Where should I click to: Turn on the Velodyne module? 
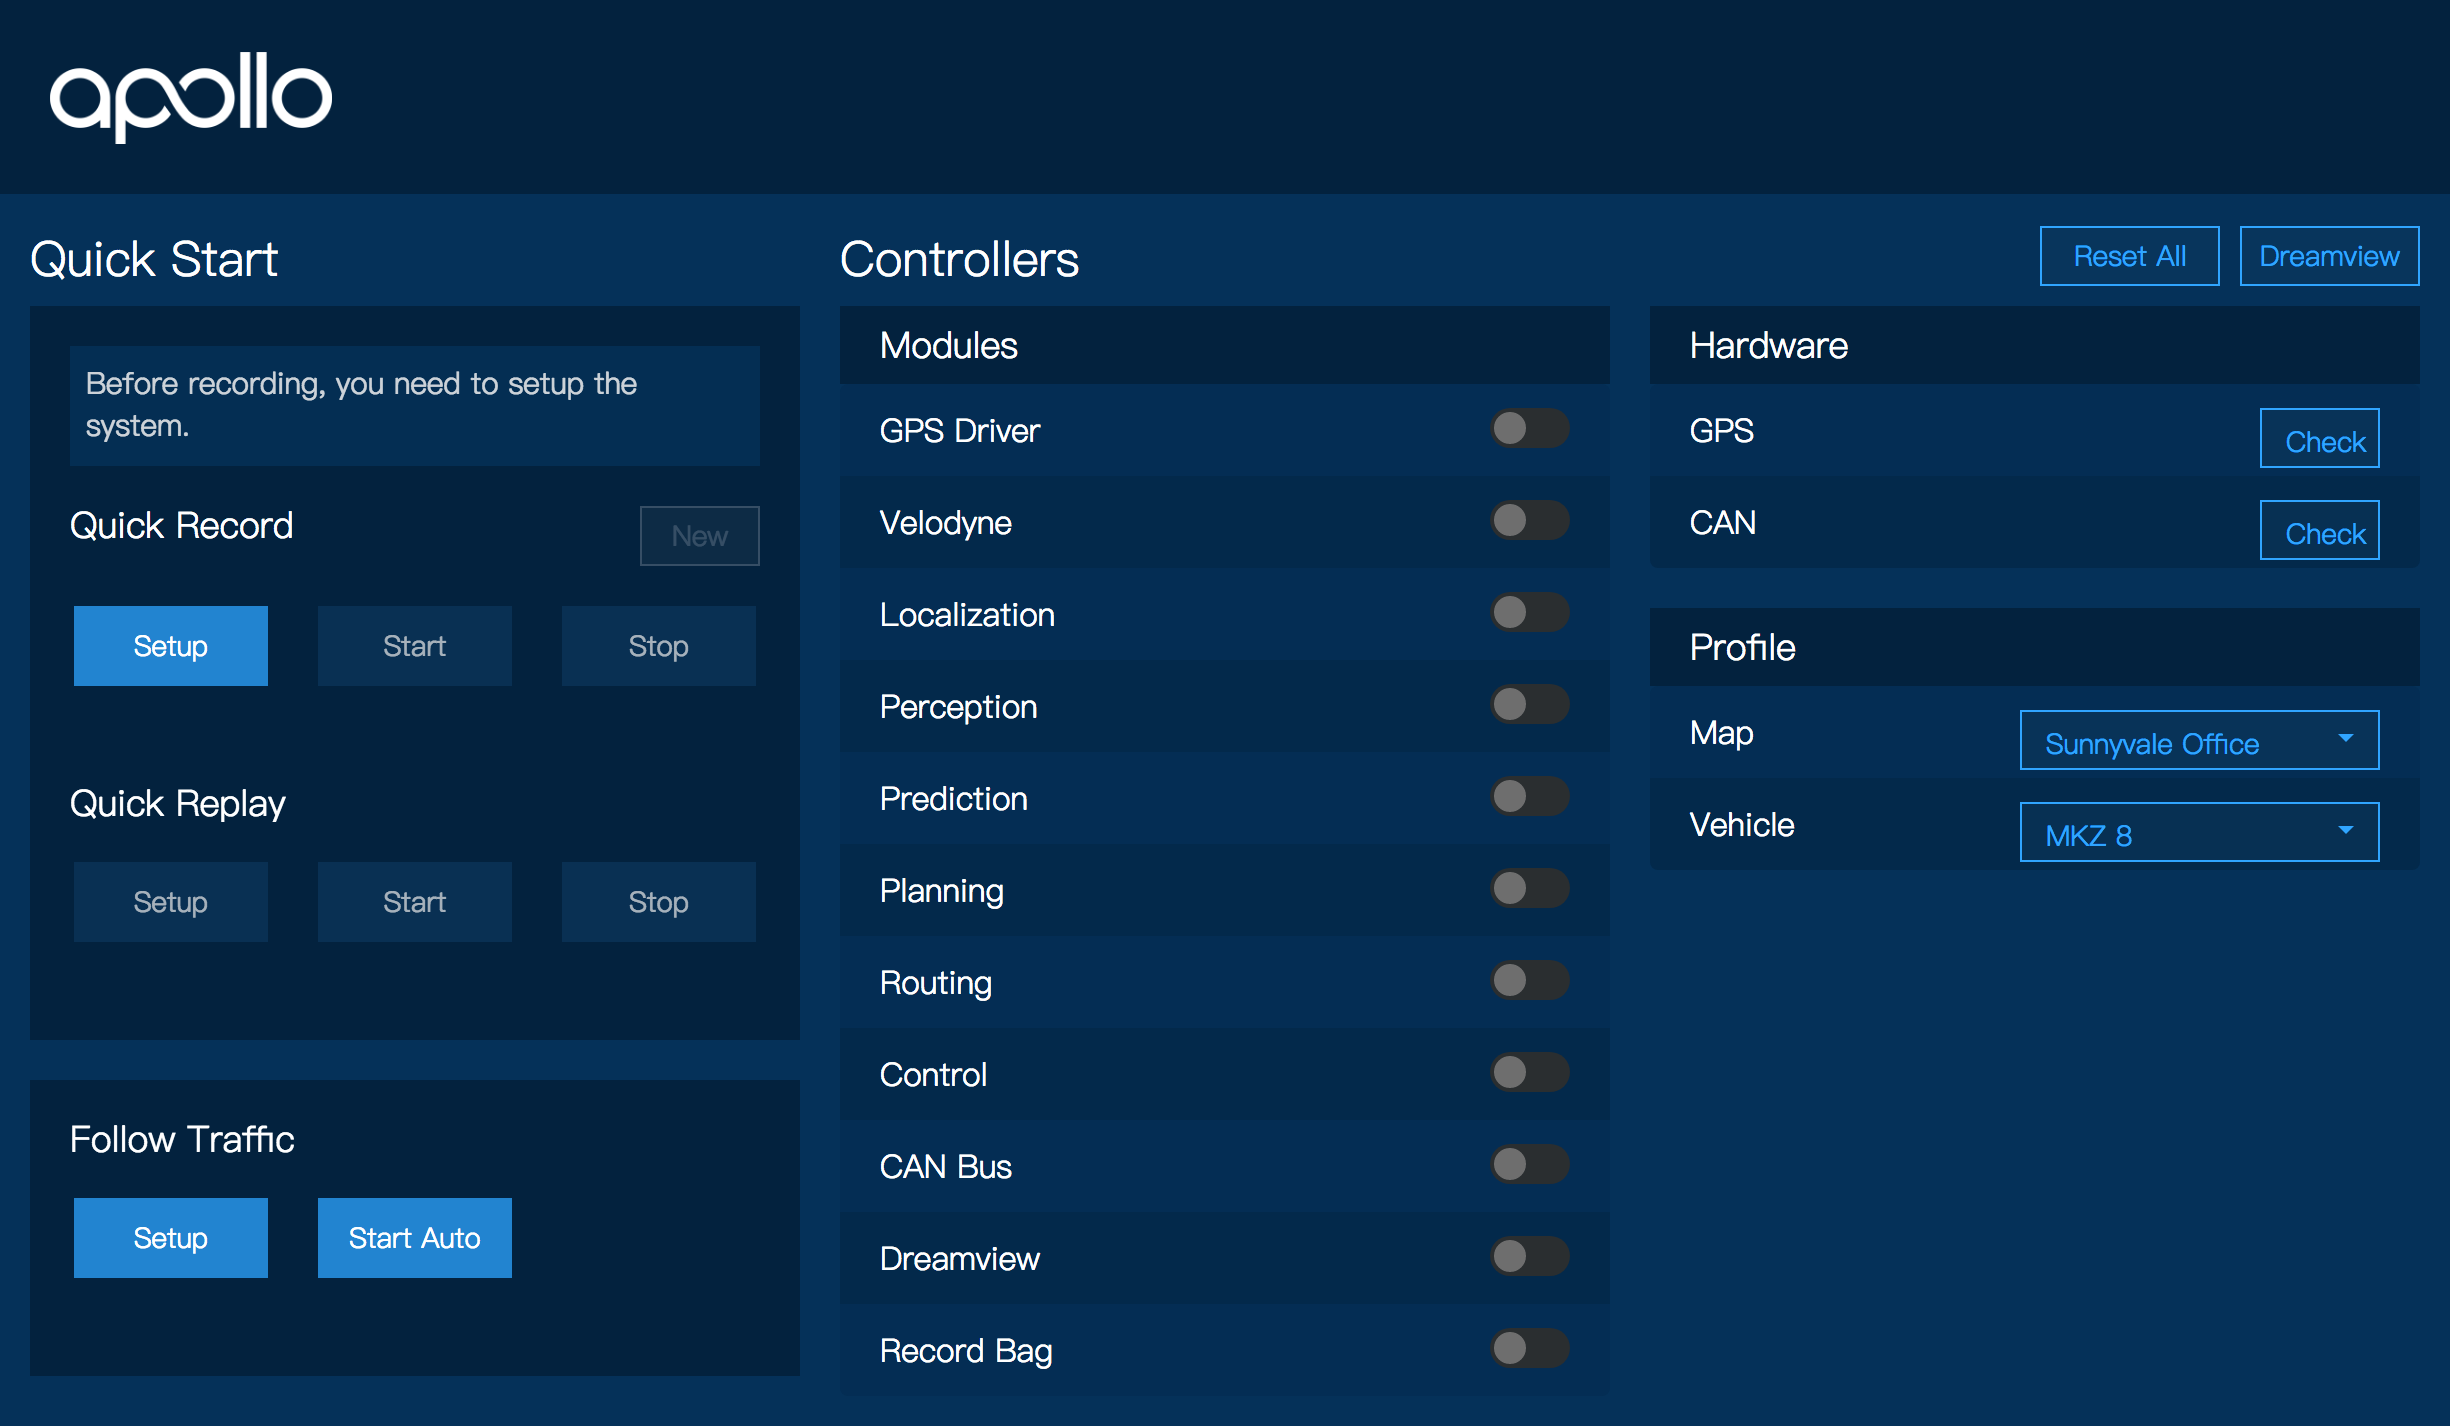coord(1529,521)
